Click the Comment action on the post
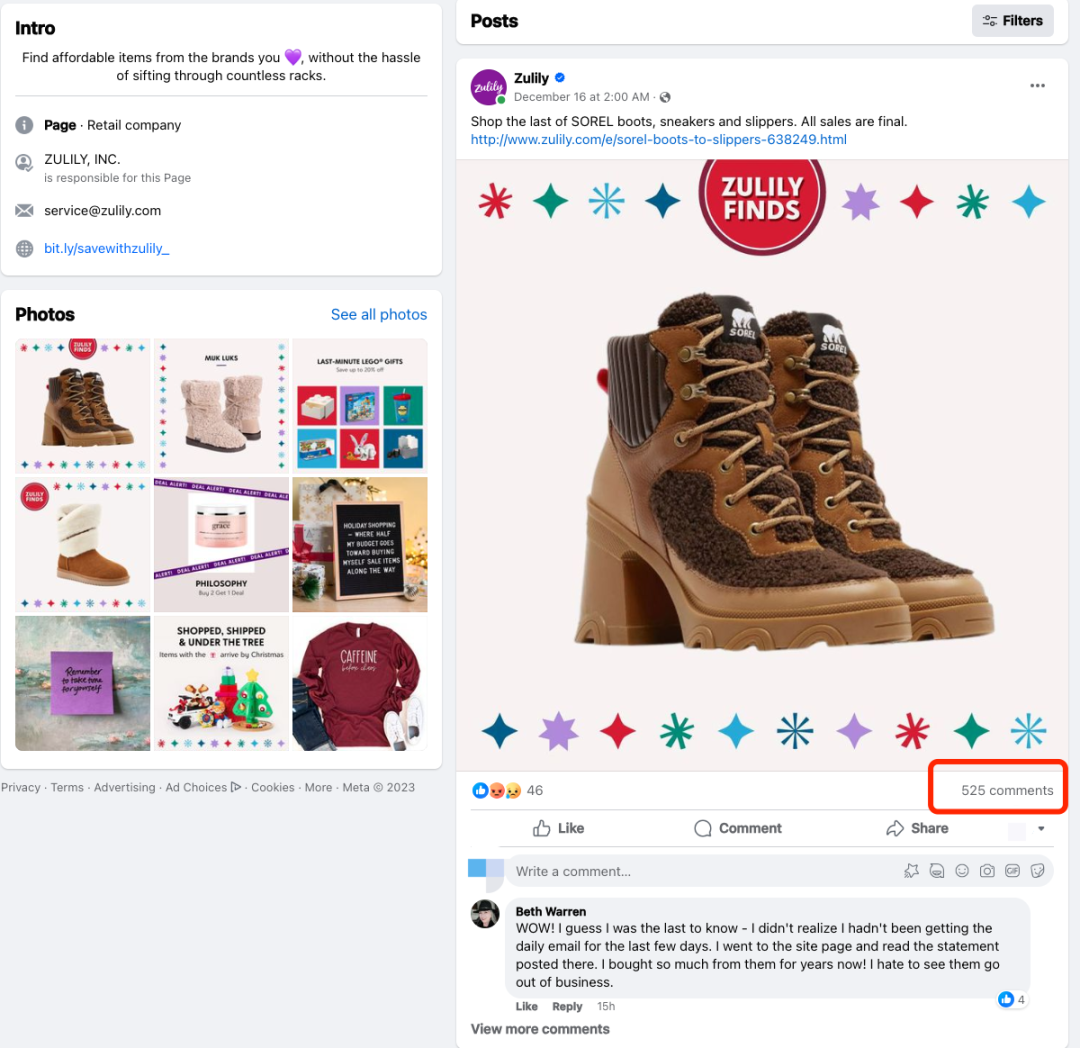The height and width of the screenshot is (1048, 1080). (x=738, y=828)
